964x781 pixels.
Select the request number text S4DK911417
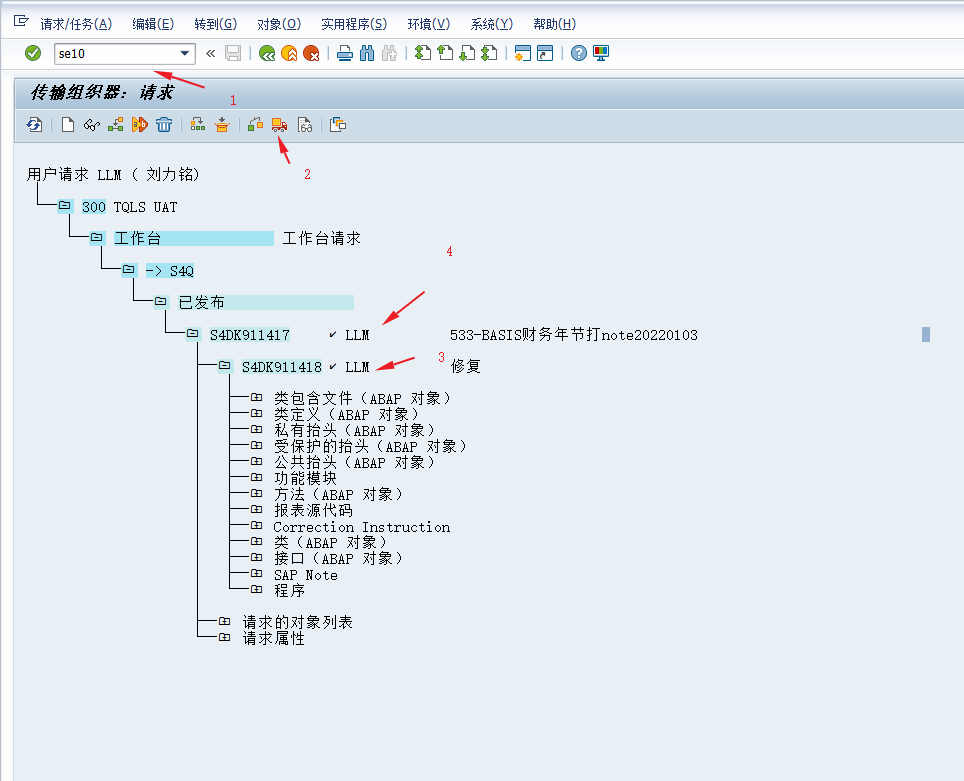pos(250,335)
